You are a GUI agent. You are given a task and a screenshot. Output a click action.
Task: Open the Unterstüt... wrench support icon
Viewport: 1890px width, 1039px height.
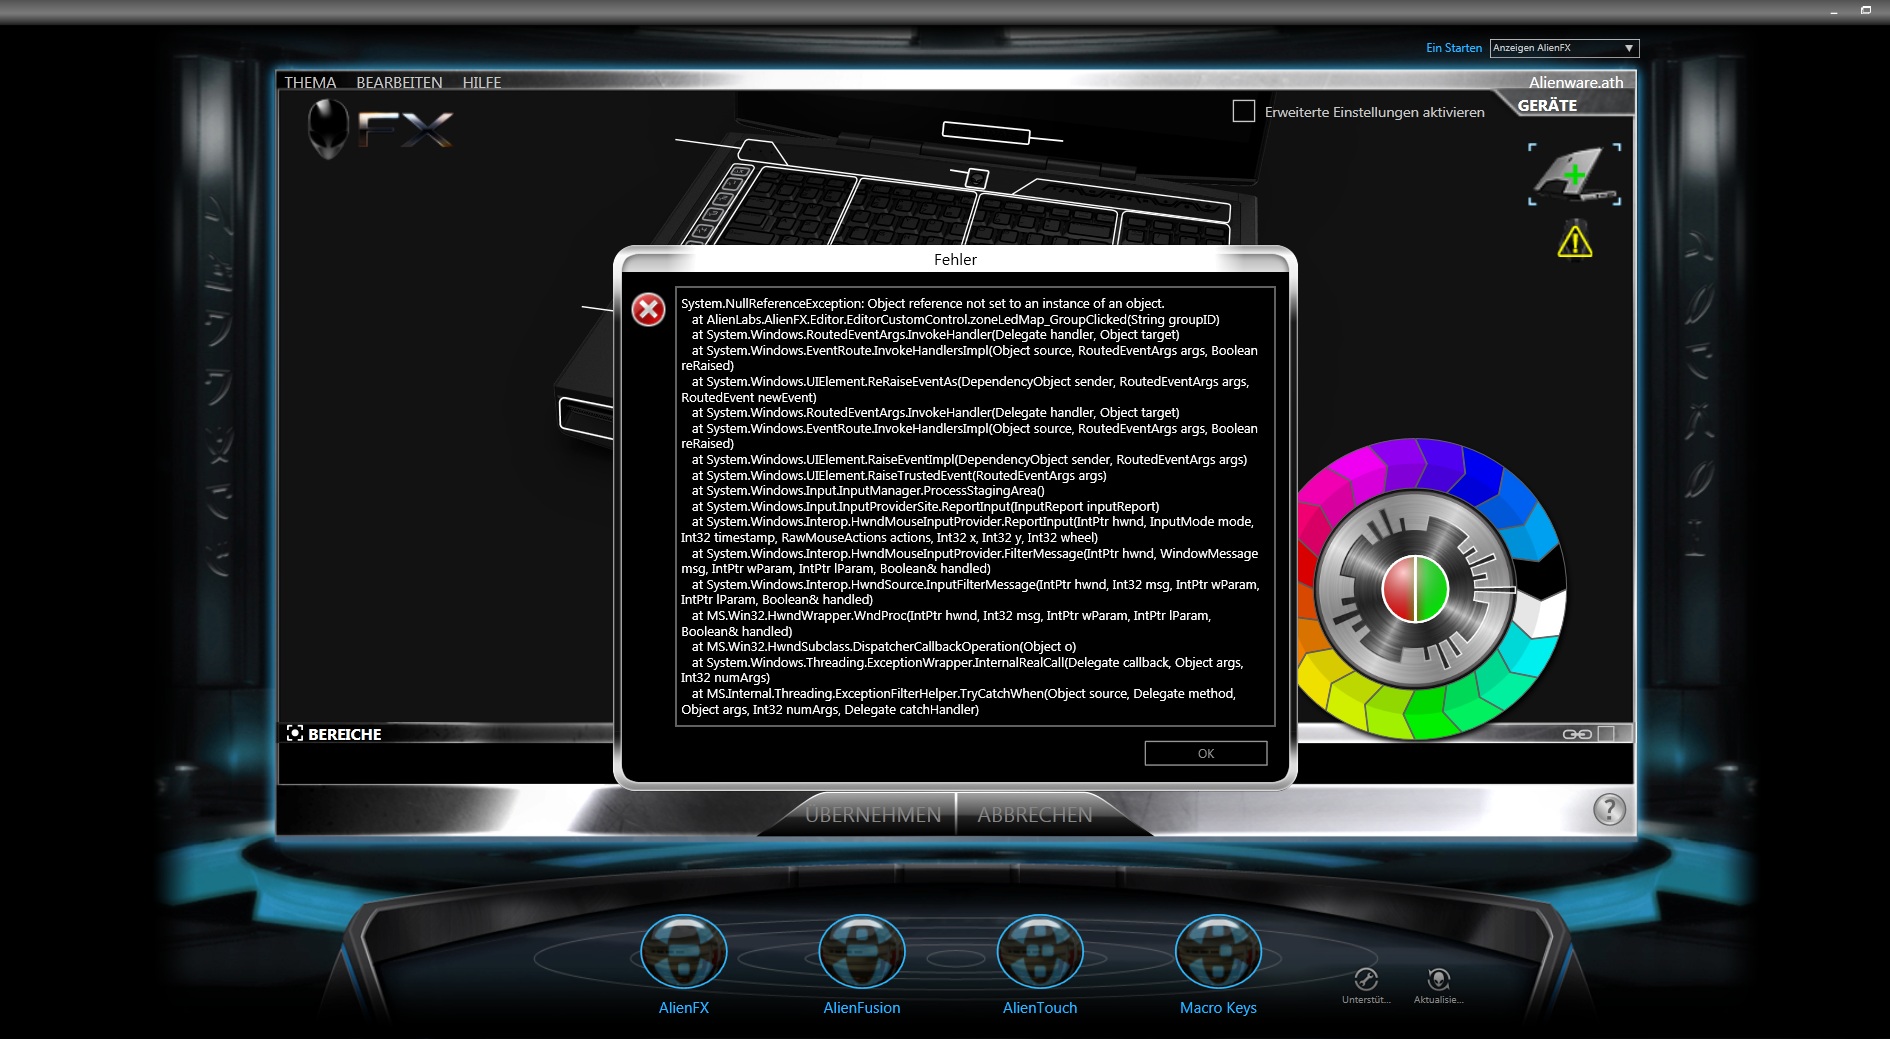(x=1366, y=979)
